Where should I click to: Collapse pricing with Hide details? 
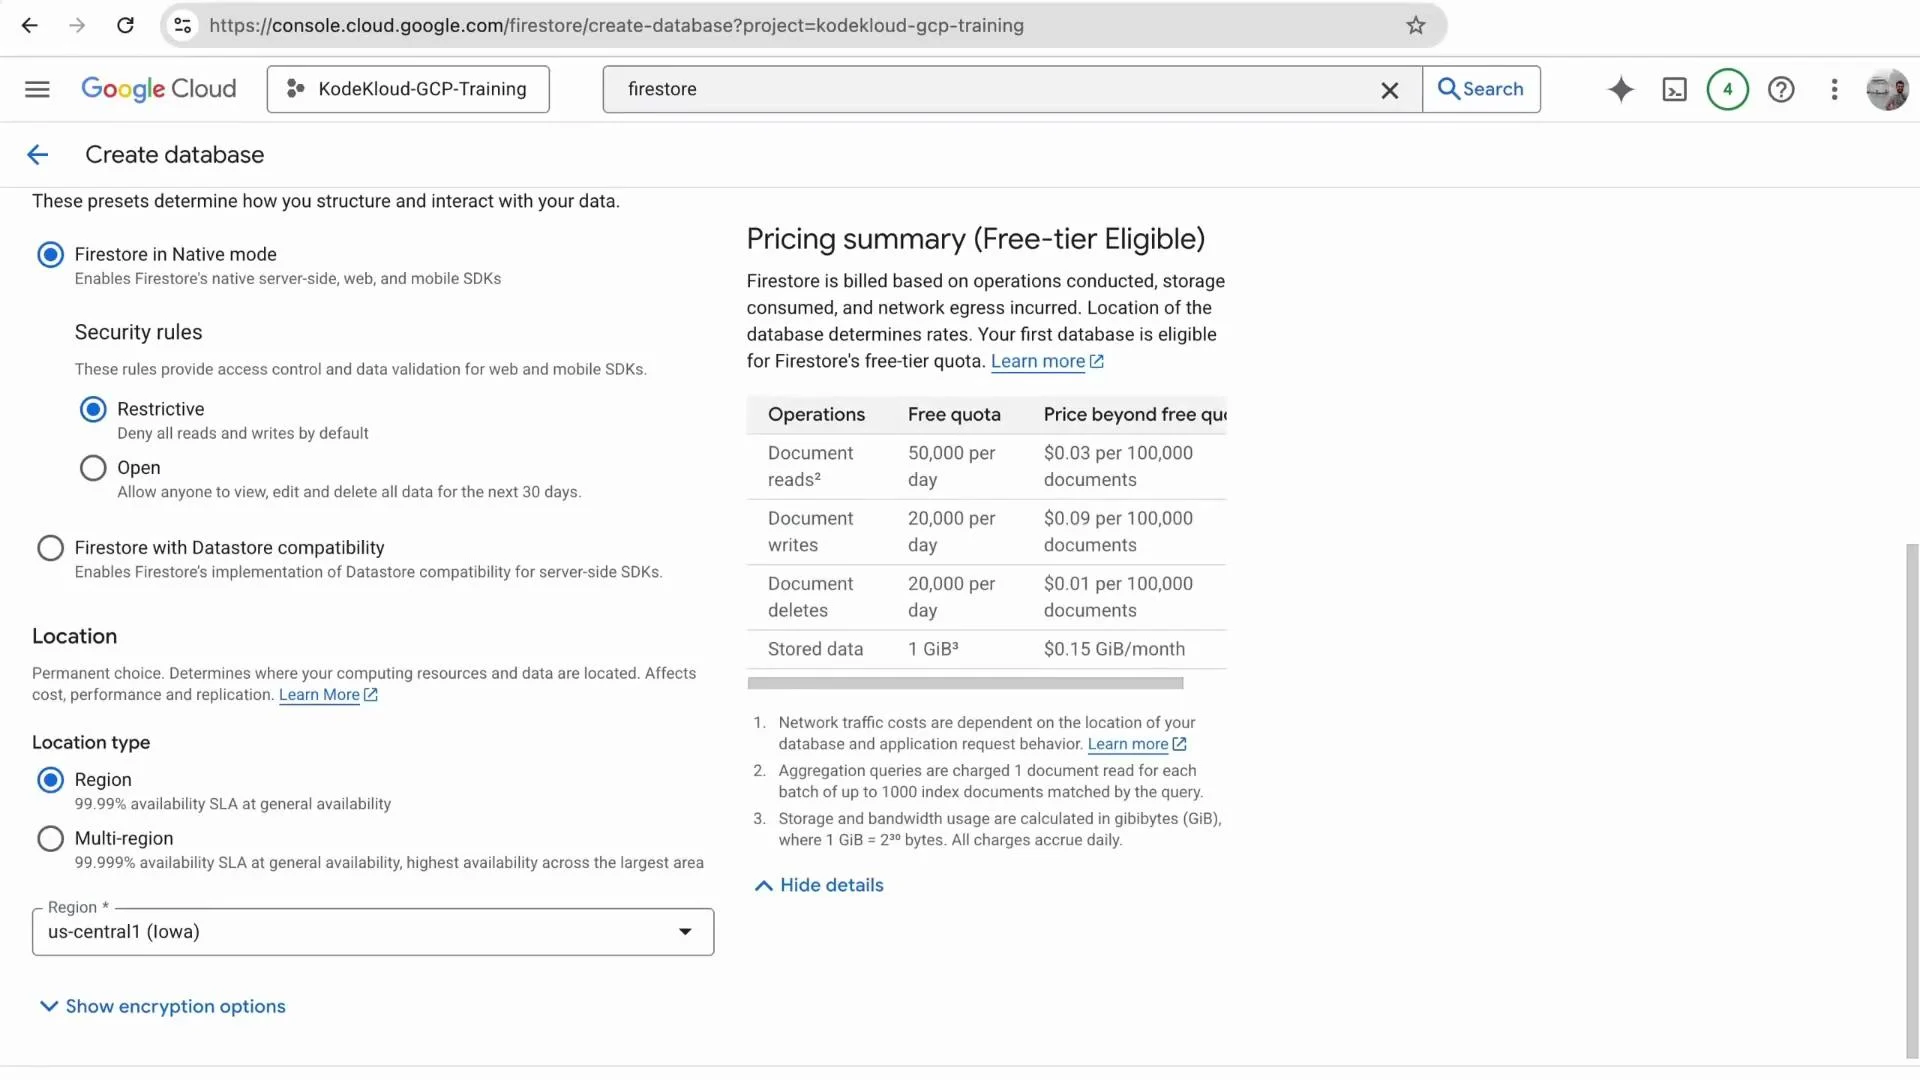[819, 886]
